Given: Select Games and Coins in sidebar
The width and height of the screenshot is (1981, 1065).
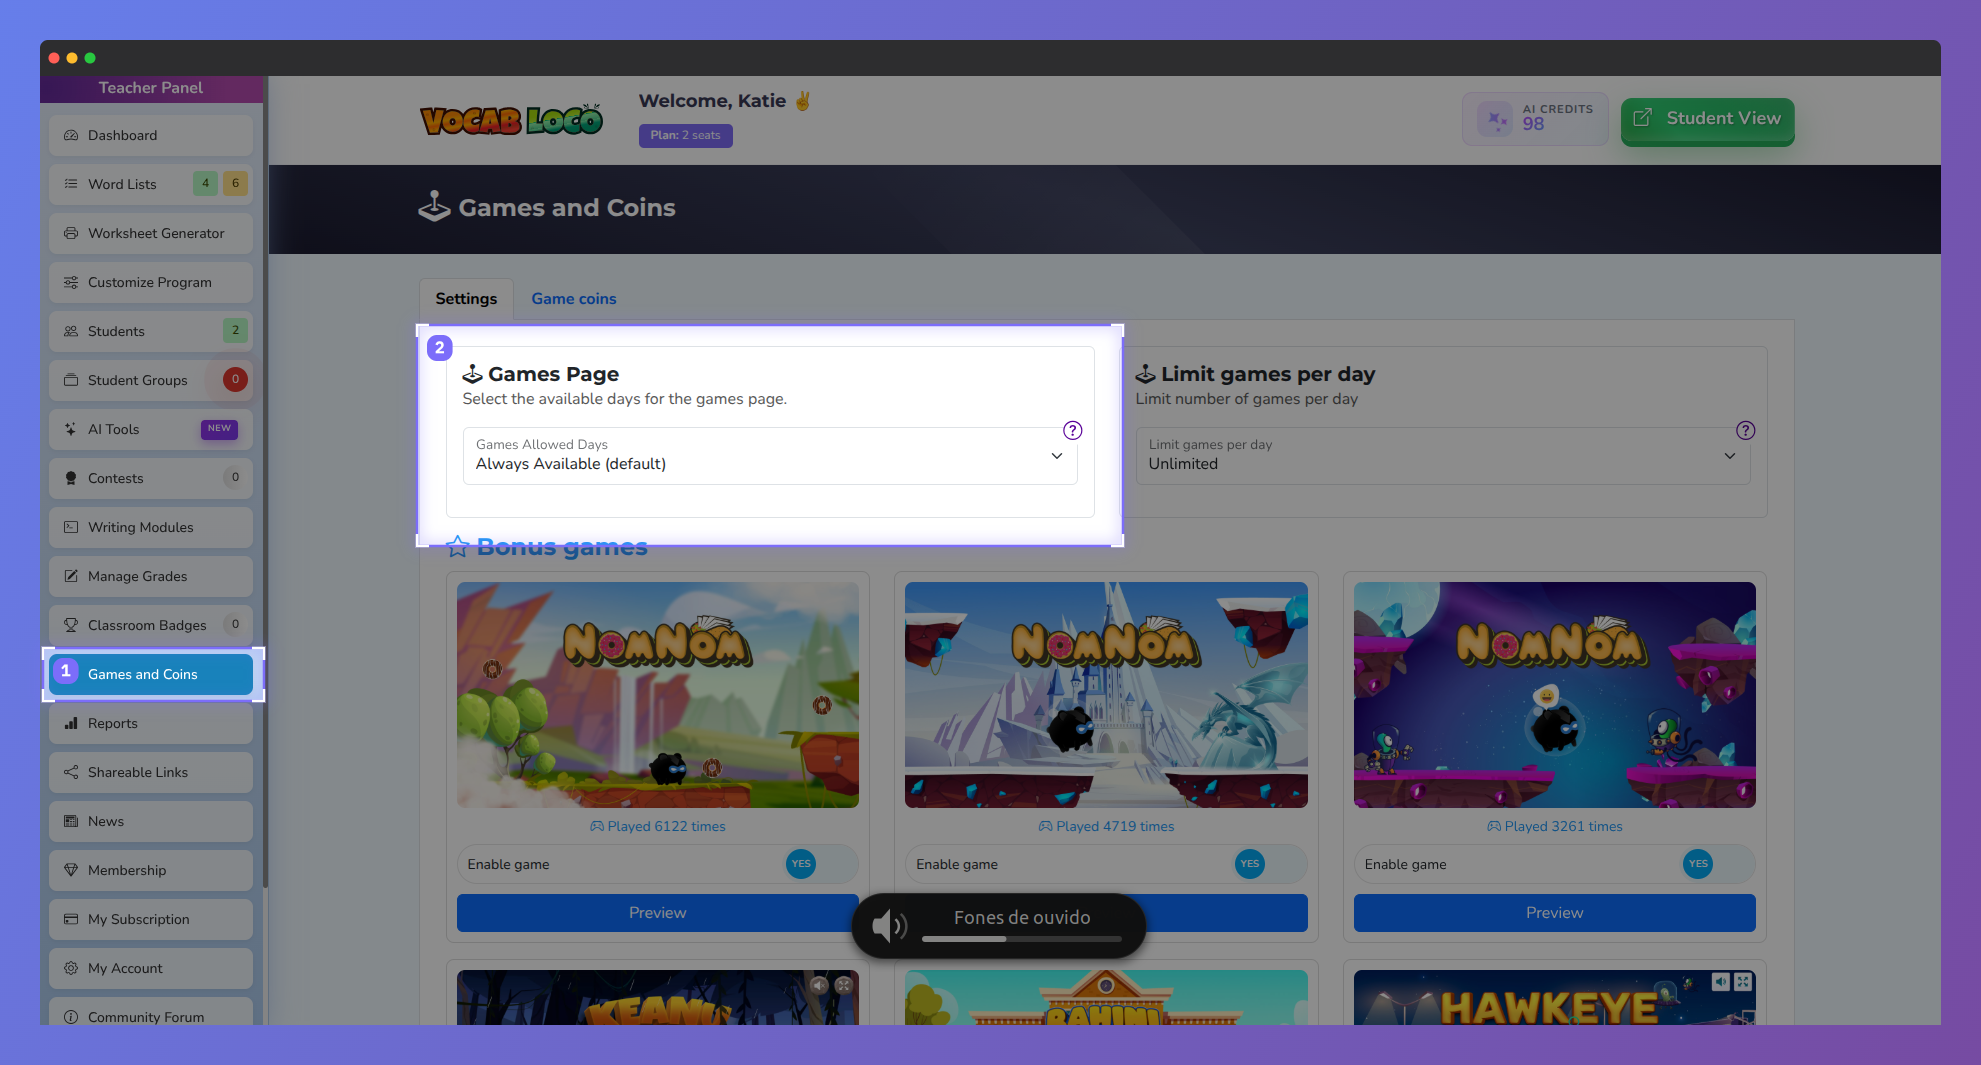Looking at the screenshot, I should click(151, 674).
